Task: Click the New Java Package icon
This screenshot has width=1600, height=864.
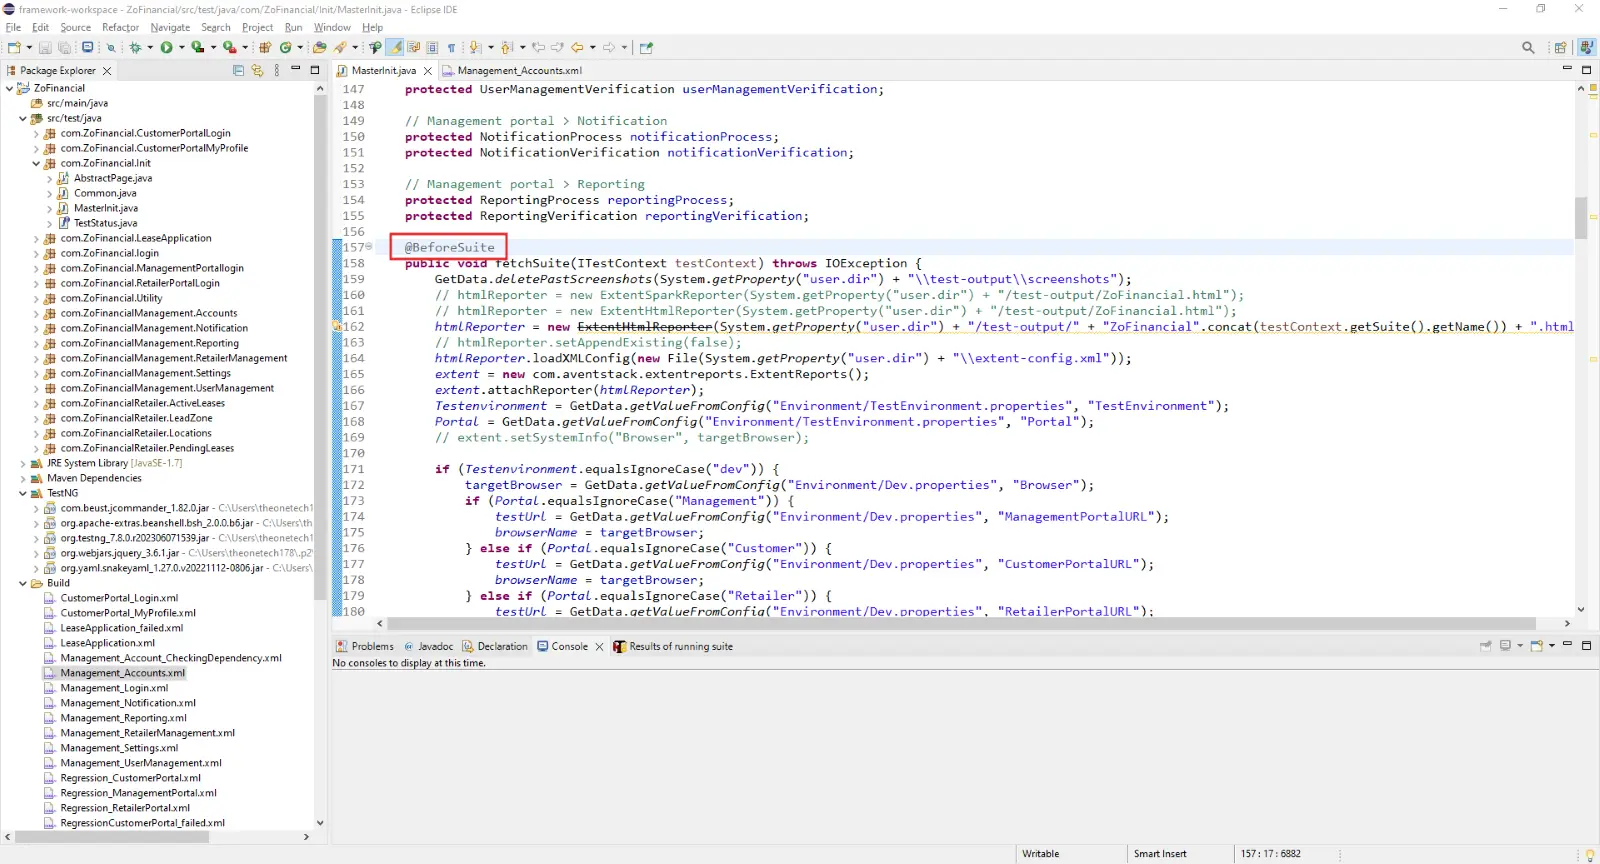Action: coord(265,47)
